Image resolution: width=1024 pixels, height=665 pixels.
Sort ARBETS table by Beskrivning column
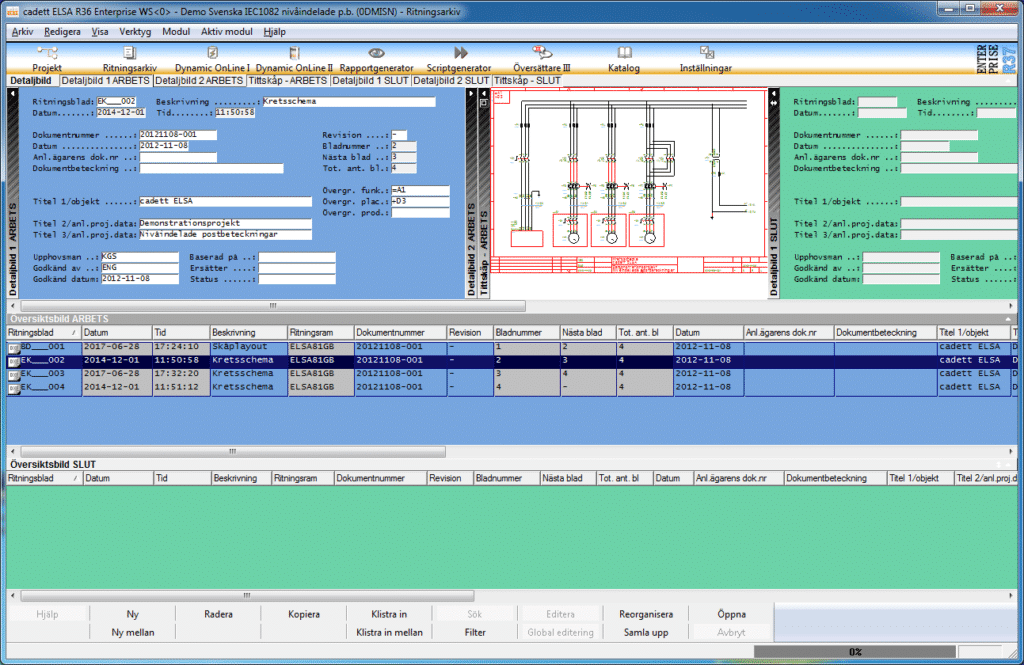click(248, 332)
